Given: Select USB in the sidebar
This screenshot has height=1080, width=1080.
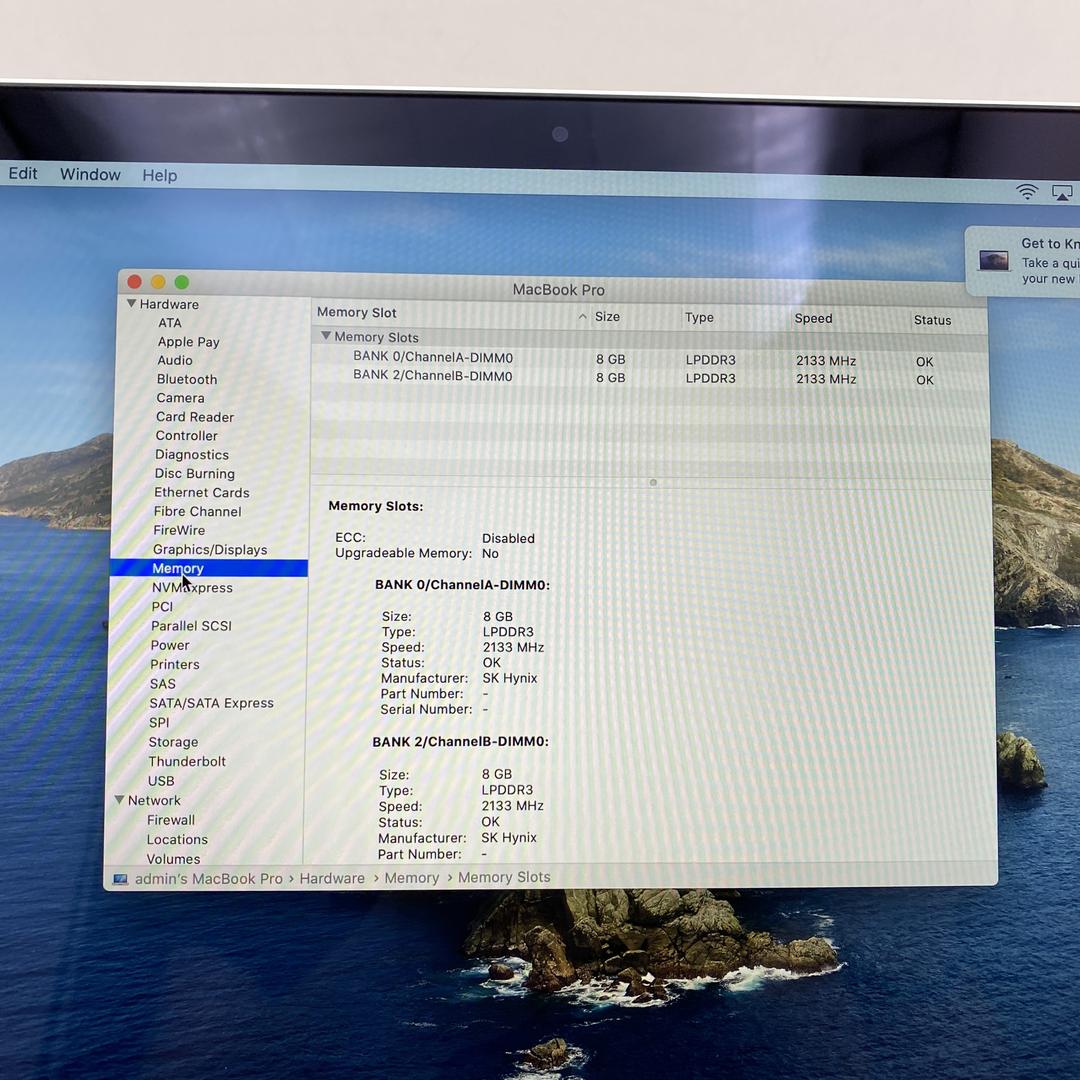Looking at the screenshot, I should click(161, 781).
